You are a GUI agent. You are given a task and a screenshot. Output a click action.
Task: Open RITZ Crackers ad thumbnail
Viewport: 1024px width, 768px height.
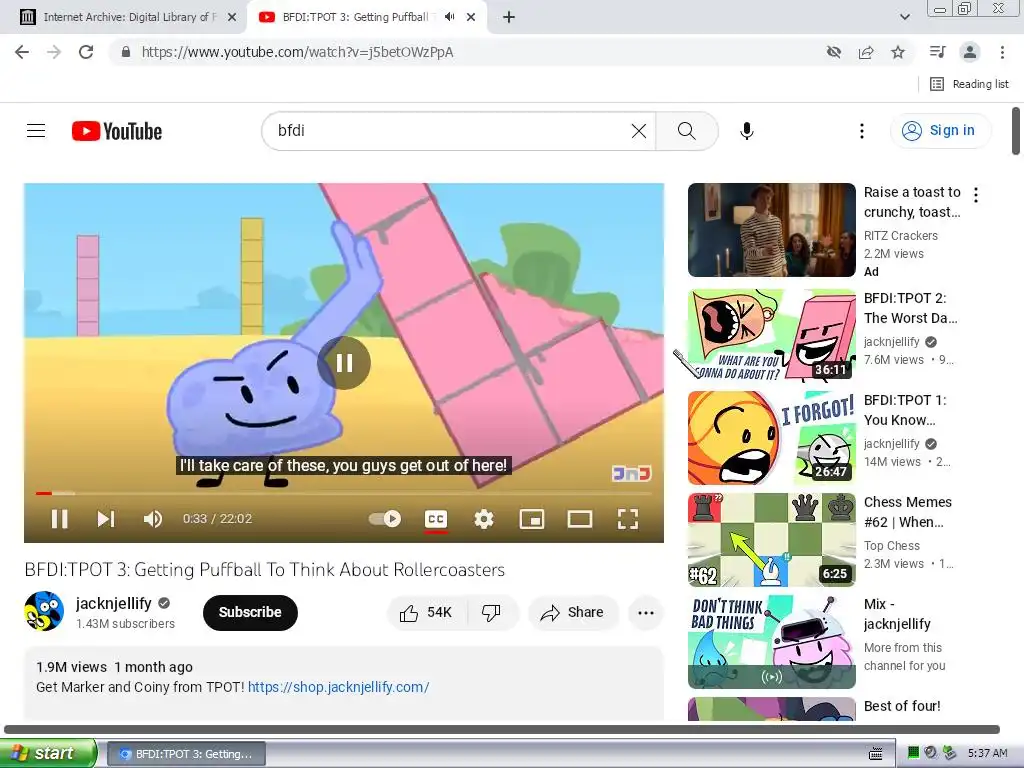tap(771, 230)
